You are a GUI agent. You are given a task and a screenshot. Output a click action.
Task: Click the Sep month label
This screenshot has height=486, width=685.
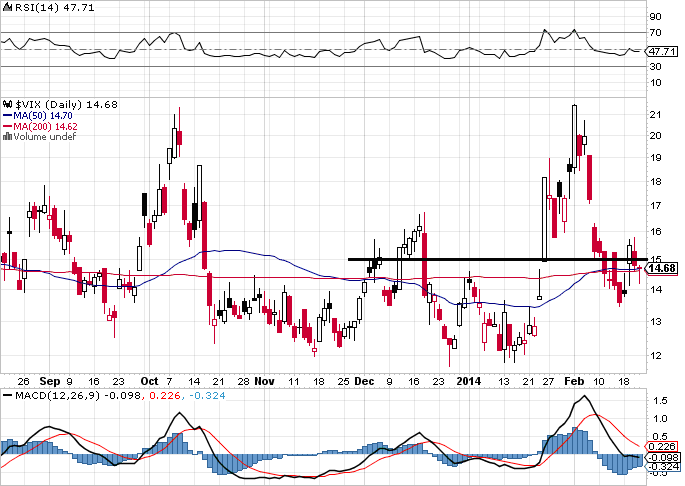49,382
